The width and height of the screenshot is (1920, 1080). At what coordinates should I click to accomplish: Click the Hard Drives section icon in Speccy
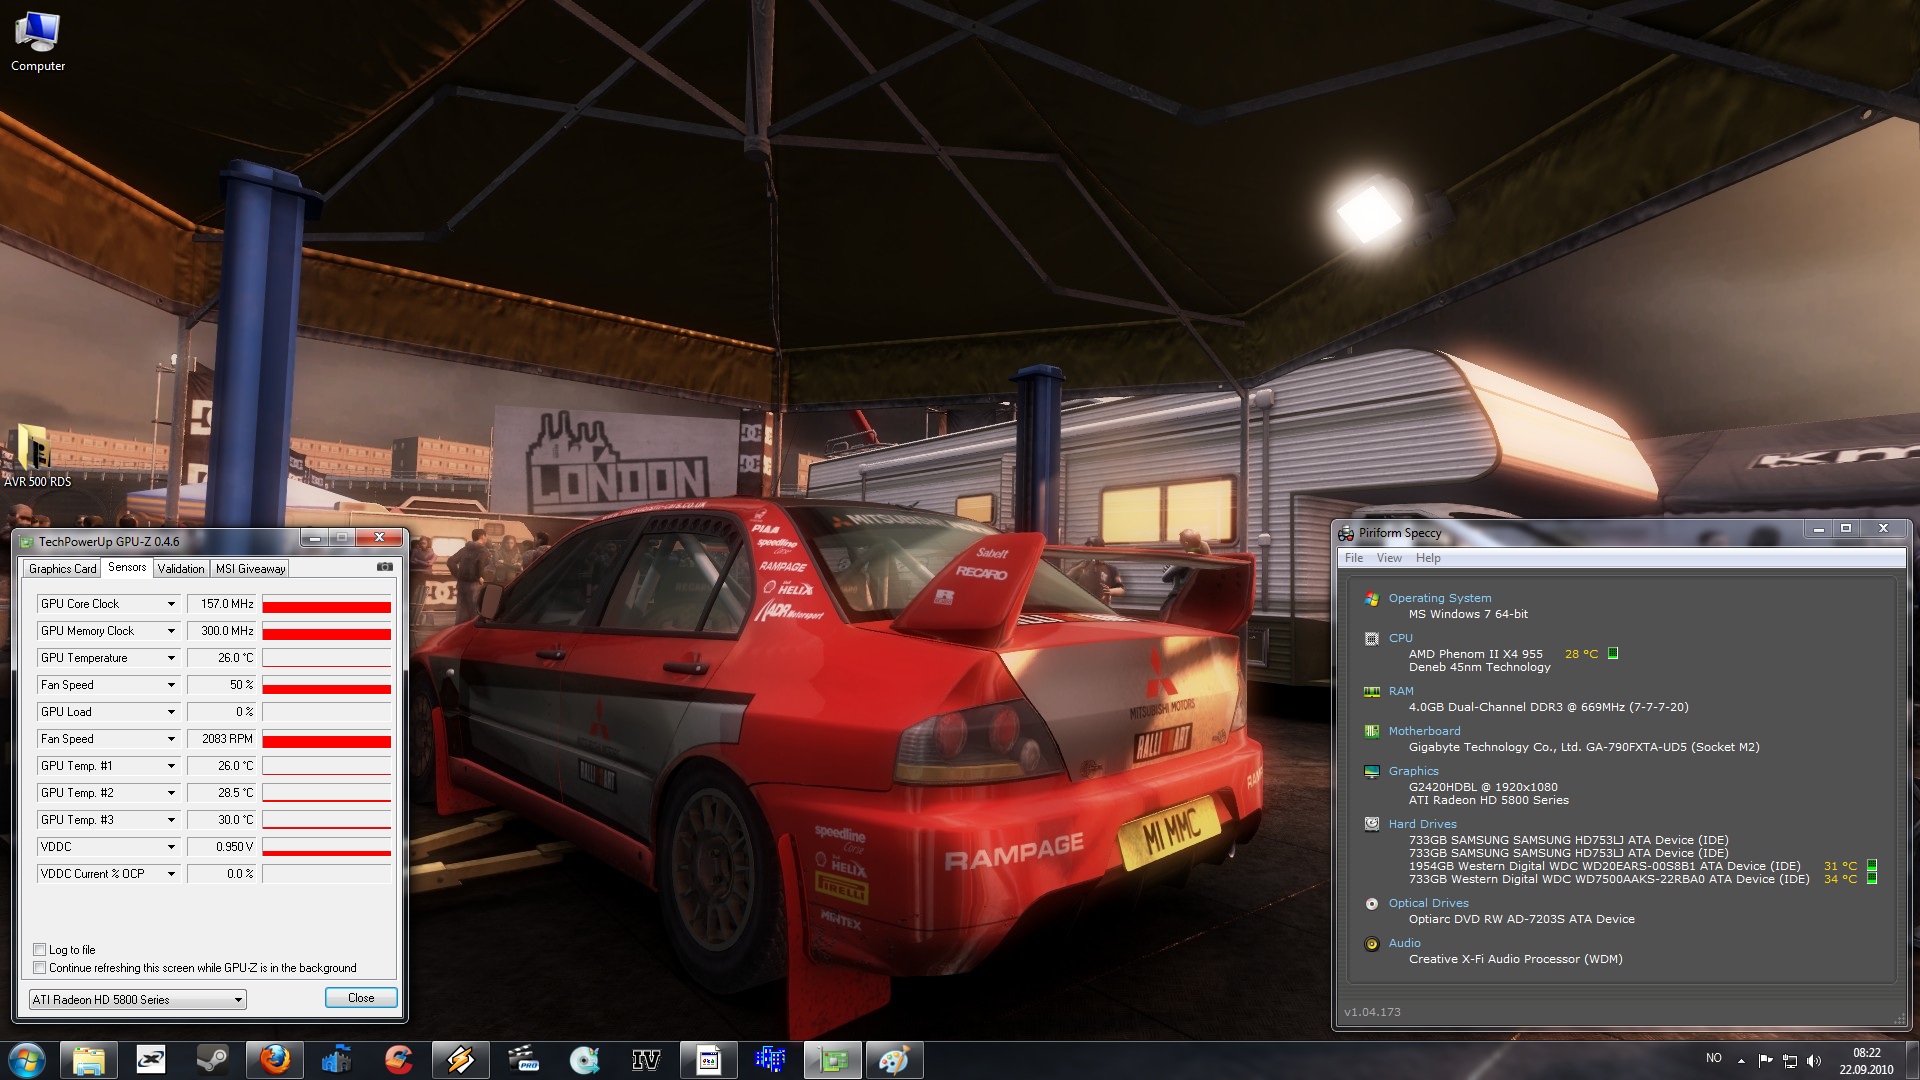click(x=1372, y=825)
